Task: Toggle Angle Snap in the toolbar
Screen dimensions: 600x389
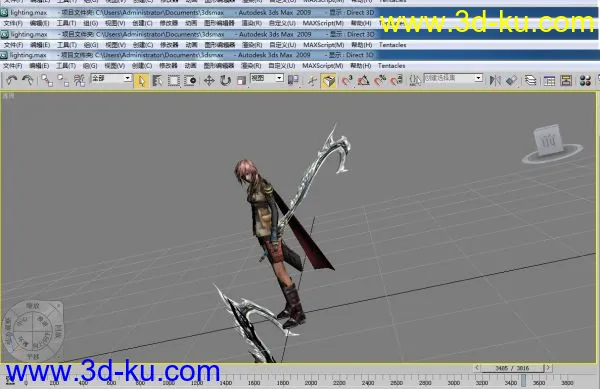Action: click(x=364, y=81)
